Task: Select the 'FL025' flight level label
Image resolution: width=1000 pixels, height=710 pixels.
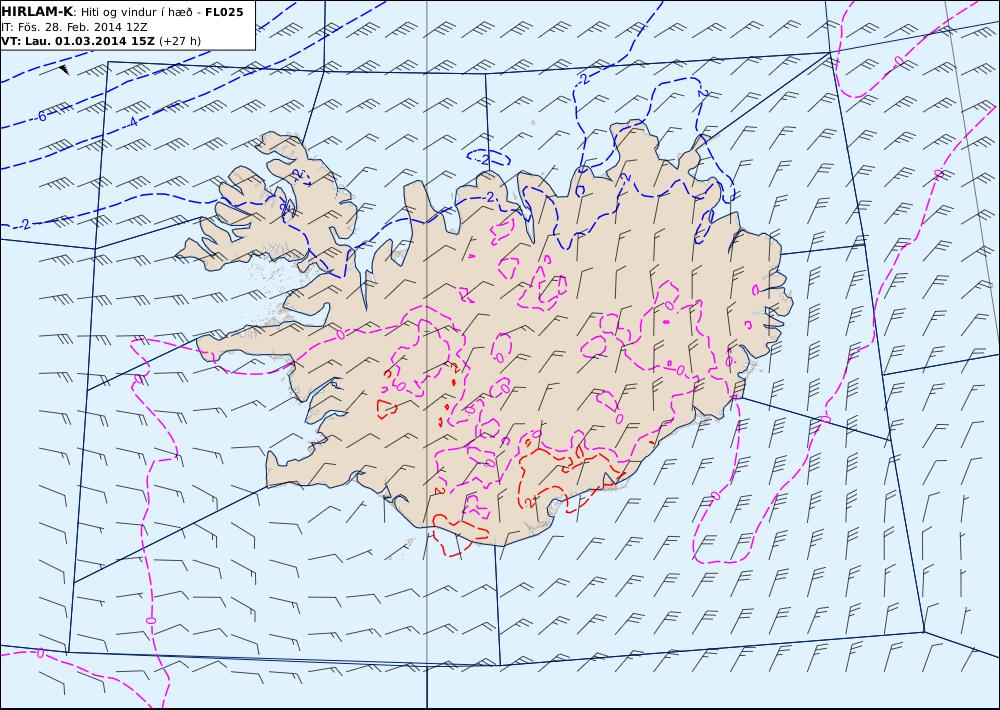Action: tap(224, 11)
